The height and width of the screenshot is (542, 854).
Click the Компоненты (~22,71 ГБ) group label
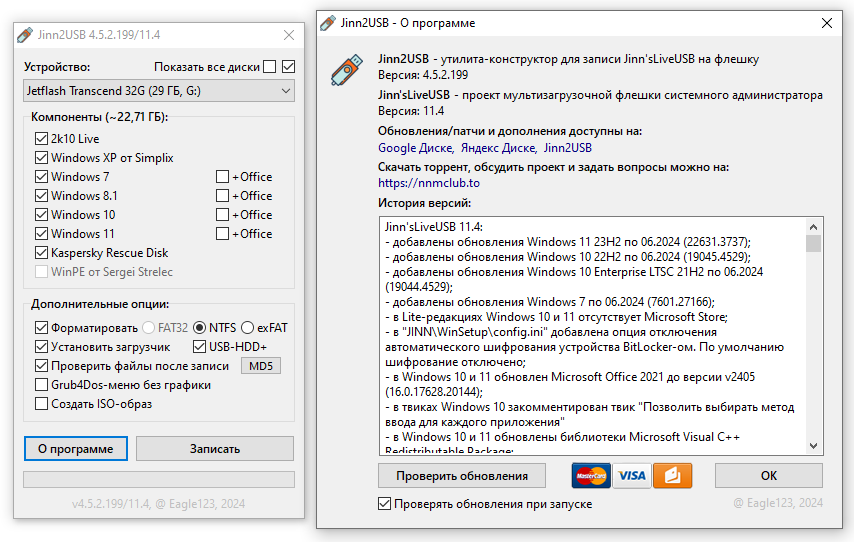tap(100, 117)
